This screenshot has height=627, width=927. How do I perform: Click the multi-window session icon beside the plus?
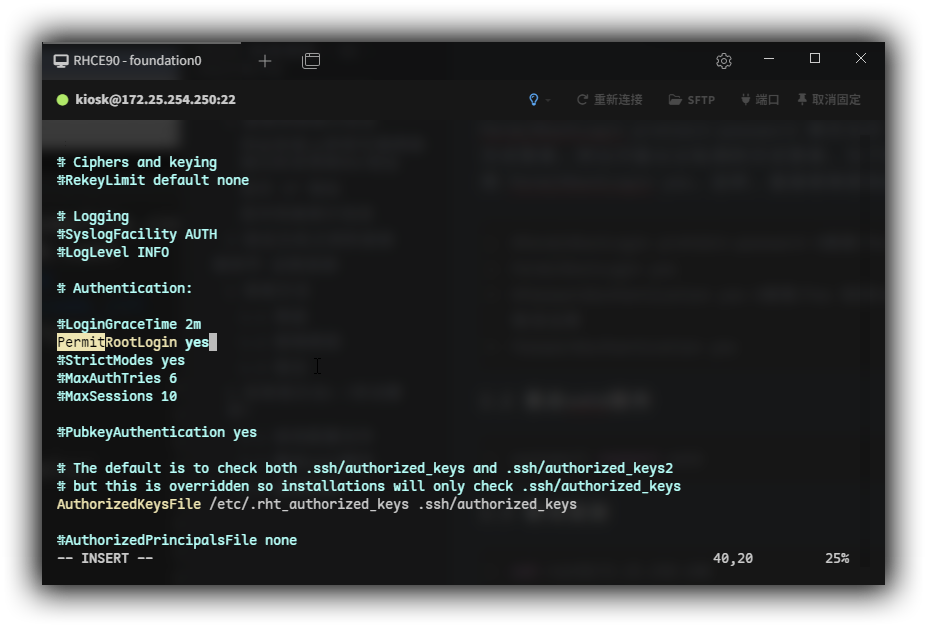[311, 61]
